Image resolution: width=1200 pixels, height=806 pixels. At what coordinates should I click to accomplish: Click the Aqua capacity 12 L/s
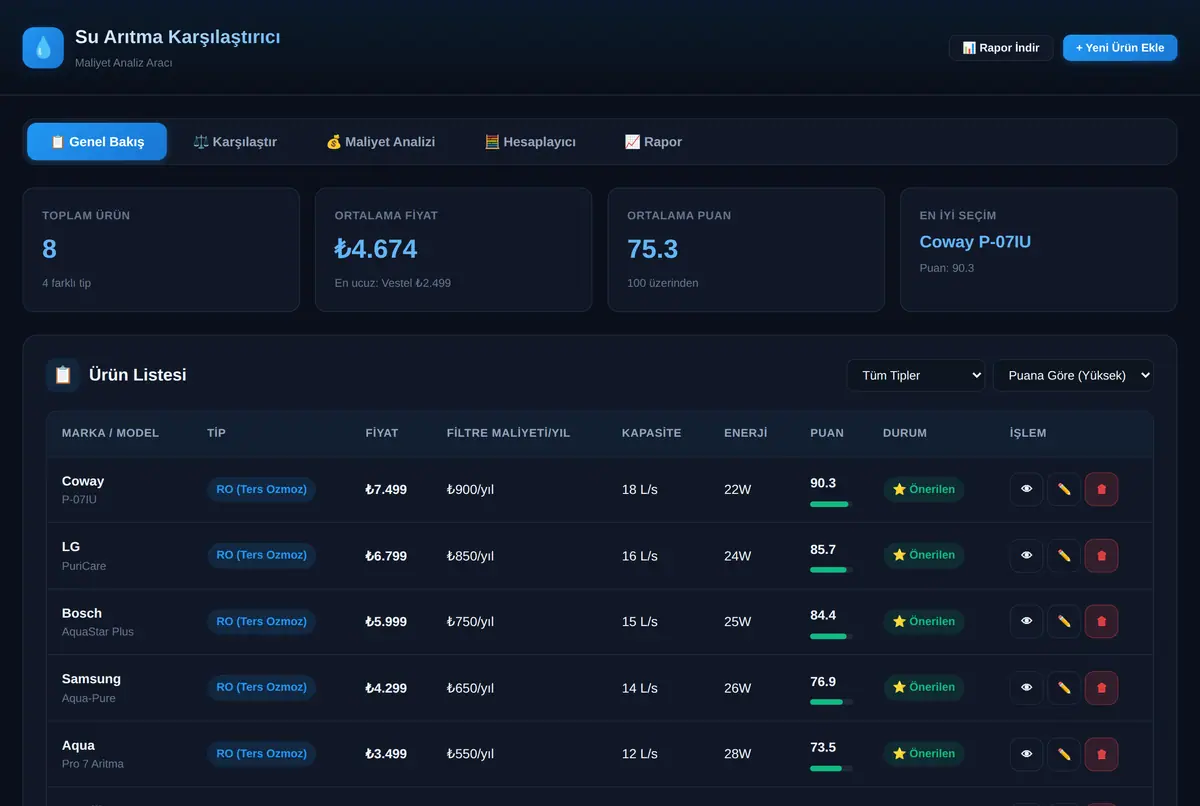pos(640,754)
